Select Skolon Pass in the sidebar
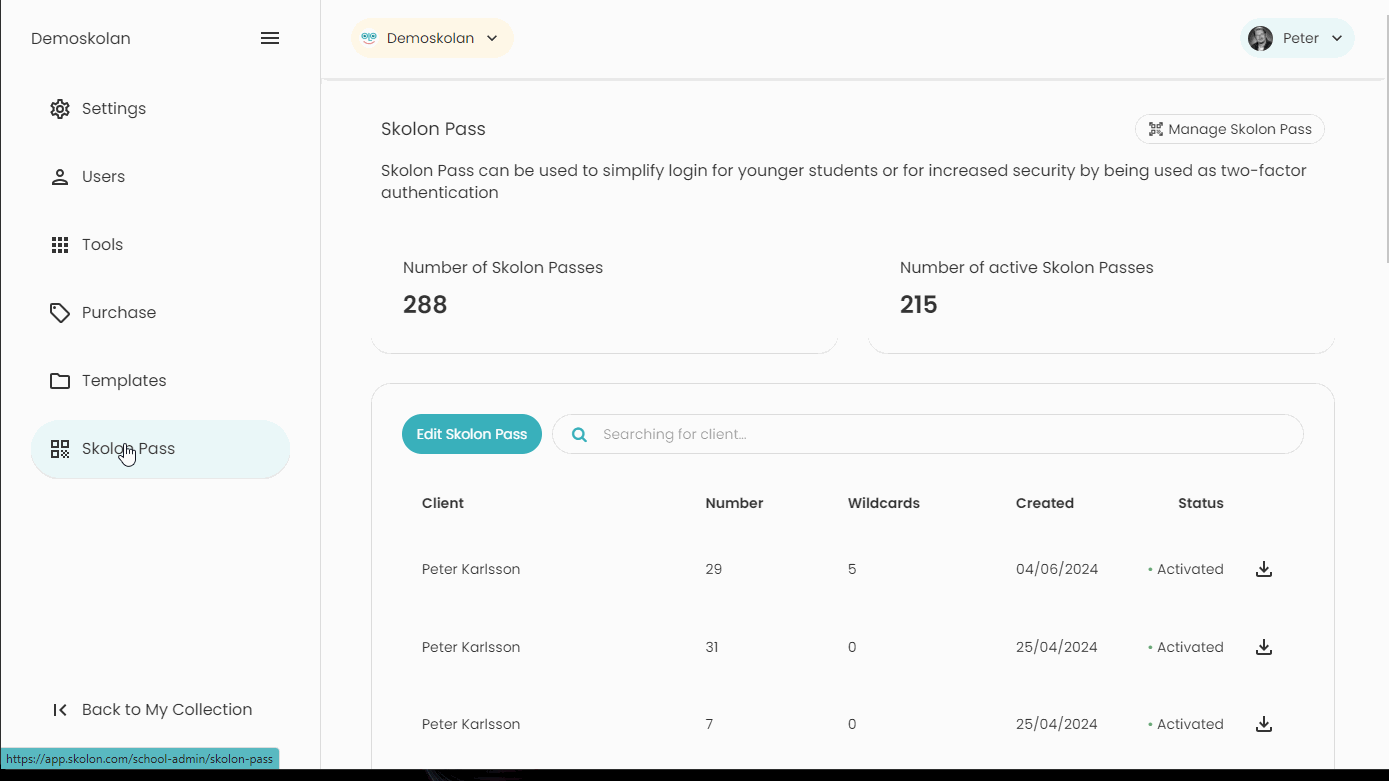The image size is (1389, 781). [160, 449]
